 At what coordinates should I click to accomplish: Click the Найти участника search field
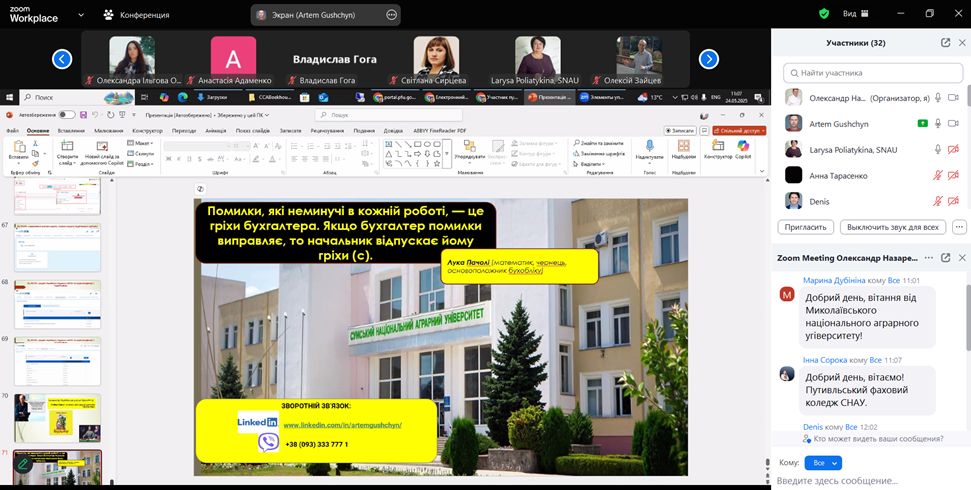tap(871, 72)
